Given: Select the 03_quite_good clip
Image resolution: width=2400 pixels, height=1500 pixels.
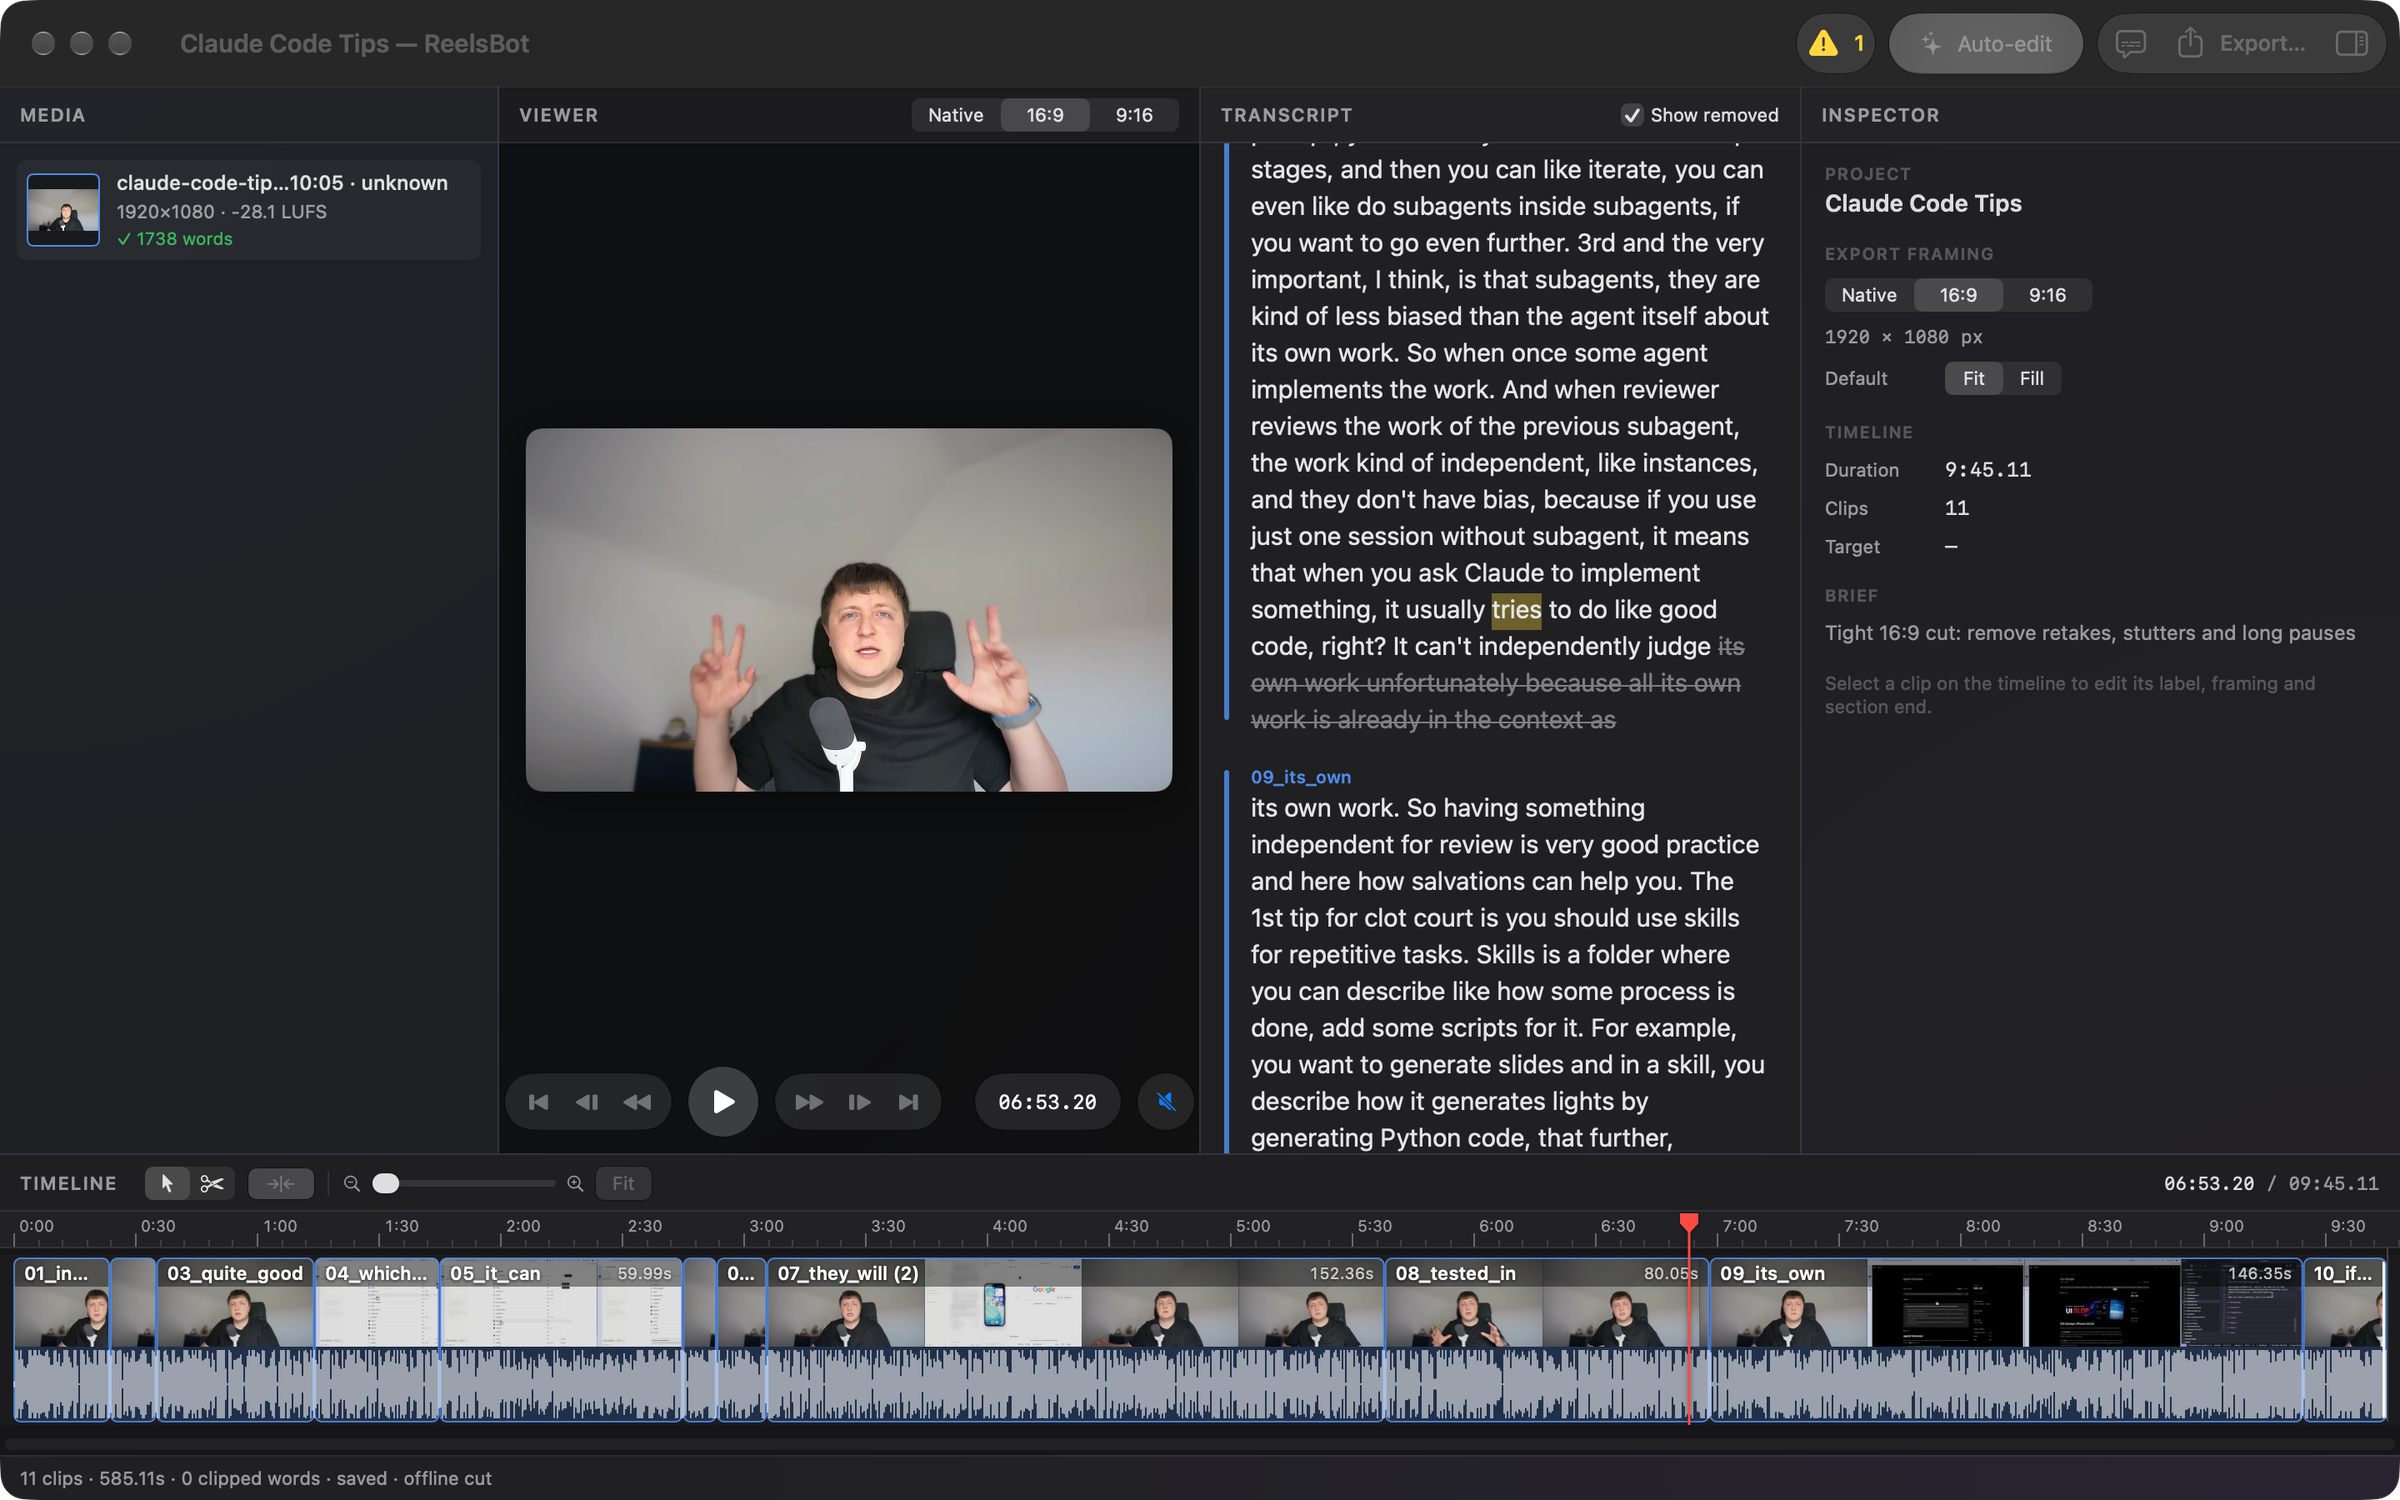Looking at the screenshot, I should (x=235, y=1338).
